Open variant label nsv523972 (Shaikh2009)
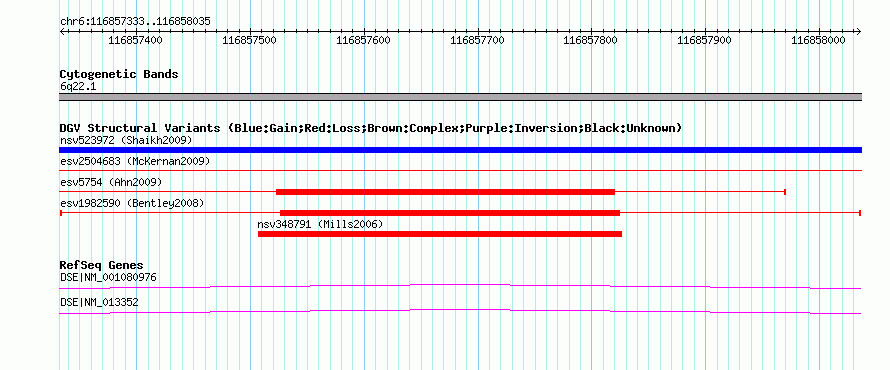The height and width of the screenshot is (370, 890). (126, 140)
